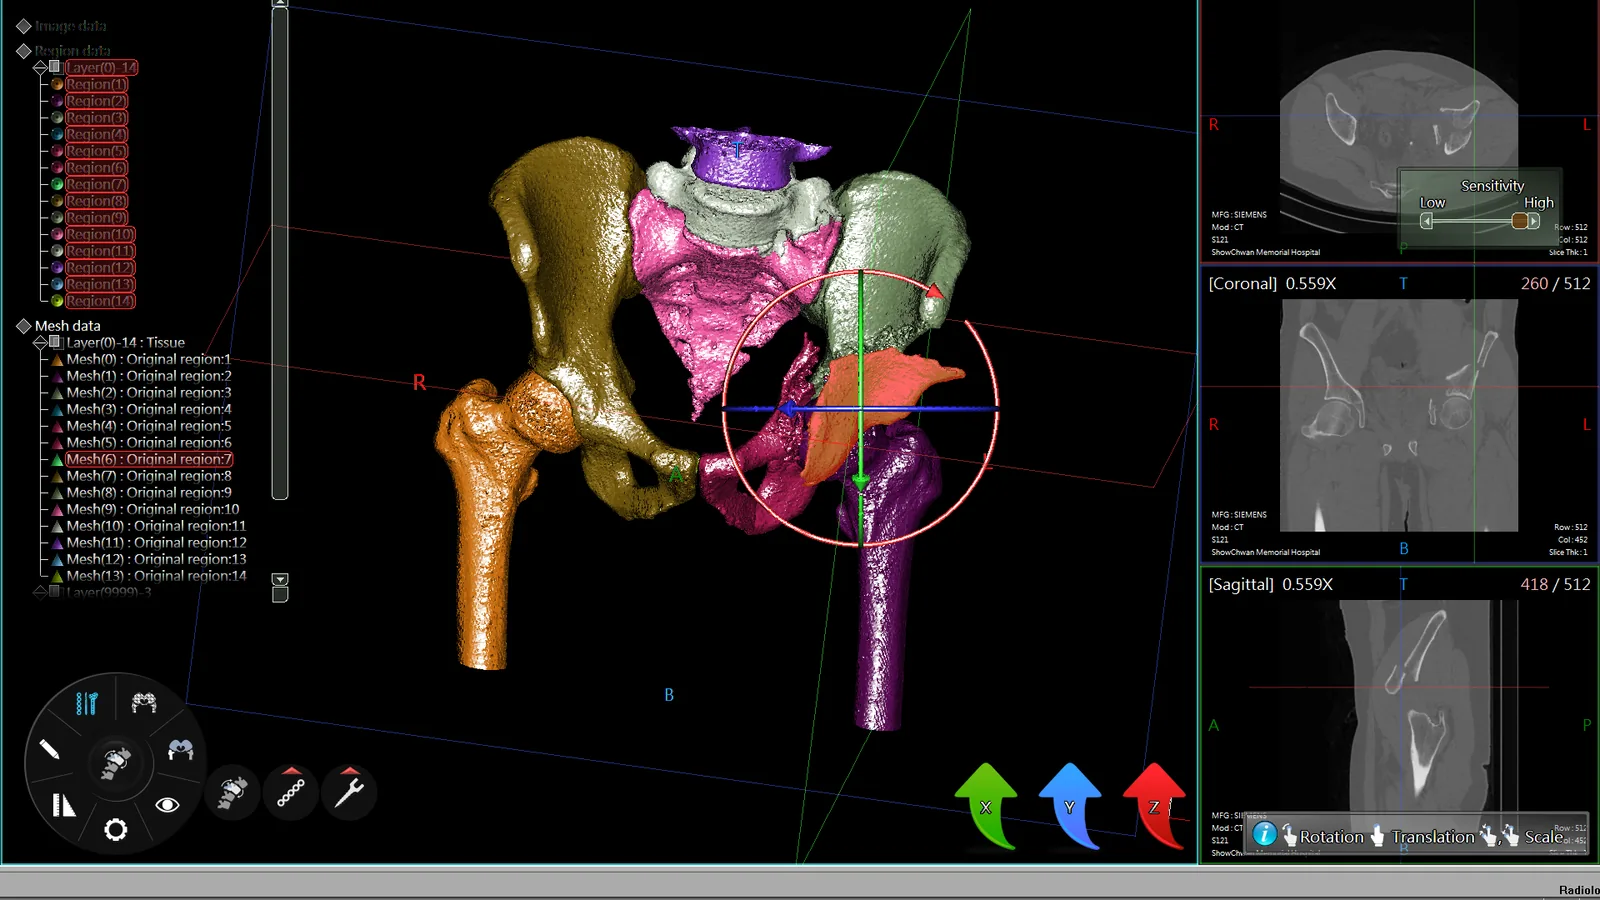Click the axial CT slice view
The height and width of the screenshot is (900, 1600).
coord(1399,130)
